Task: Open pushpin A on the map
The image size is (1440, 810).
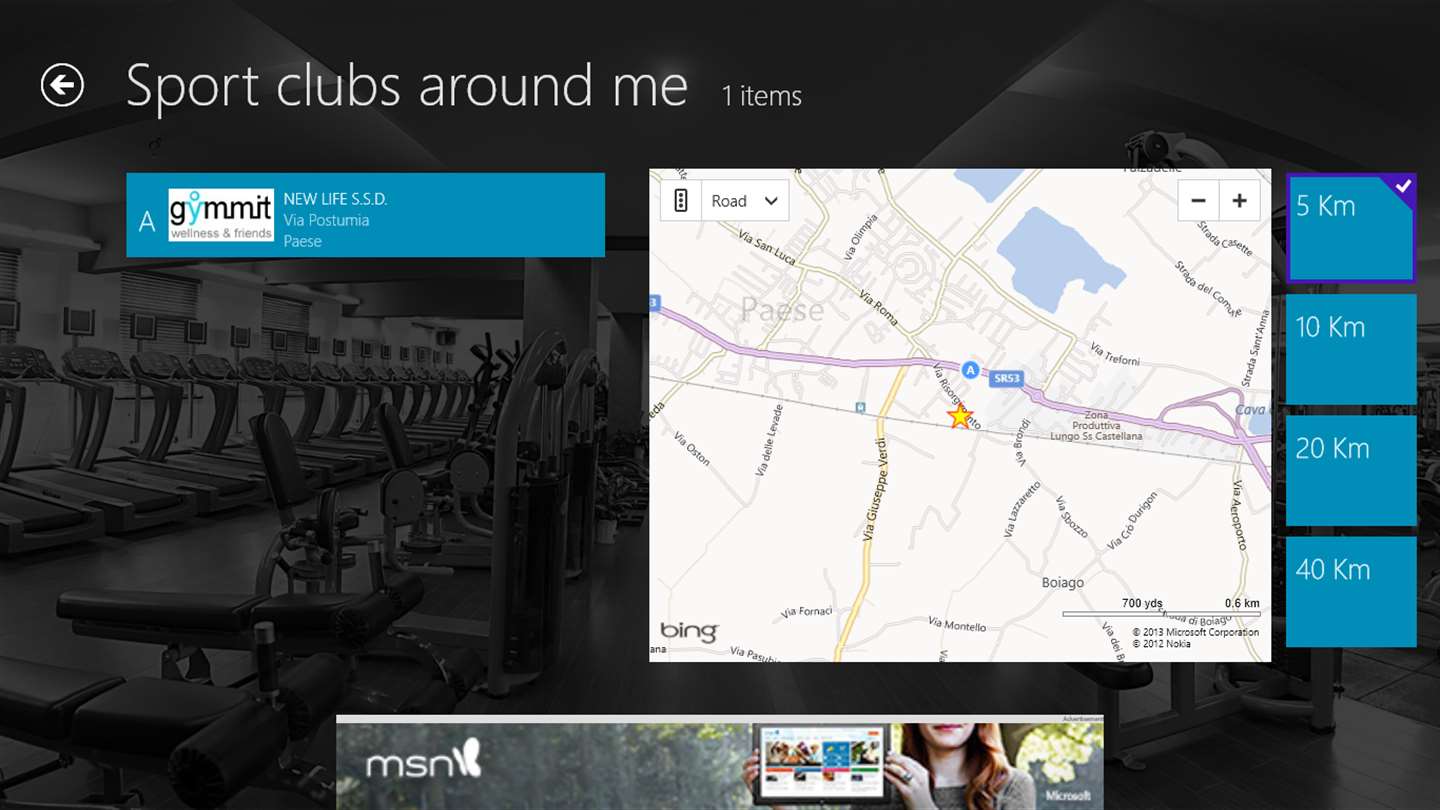Action: coord(969,370)
